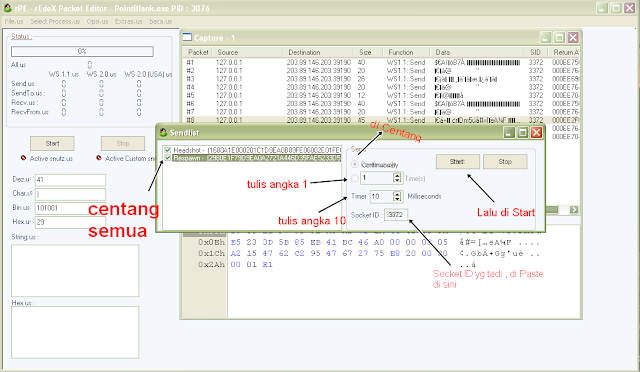Select packet #3 row in Capture
Image resolution: width=640 pixels, height=372 pixels.
[x=382, y=79]
